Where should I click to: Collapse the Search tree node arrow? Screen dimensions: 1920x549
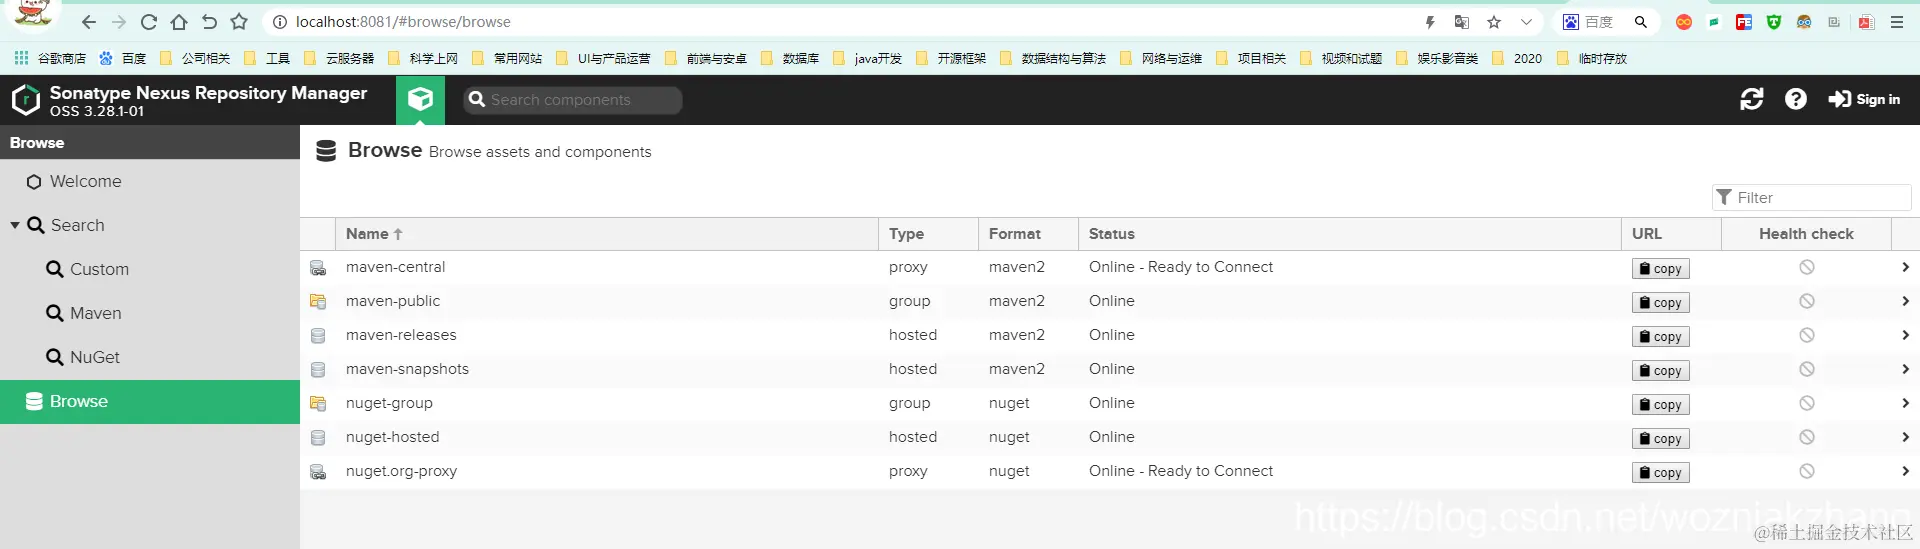click(15, 225)
